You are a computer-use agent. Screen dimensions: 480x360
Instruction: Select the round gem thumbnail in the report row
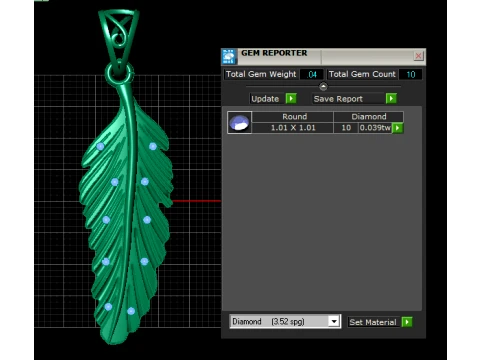point(239,122)
